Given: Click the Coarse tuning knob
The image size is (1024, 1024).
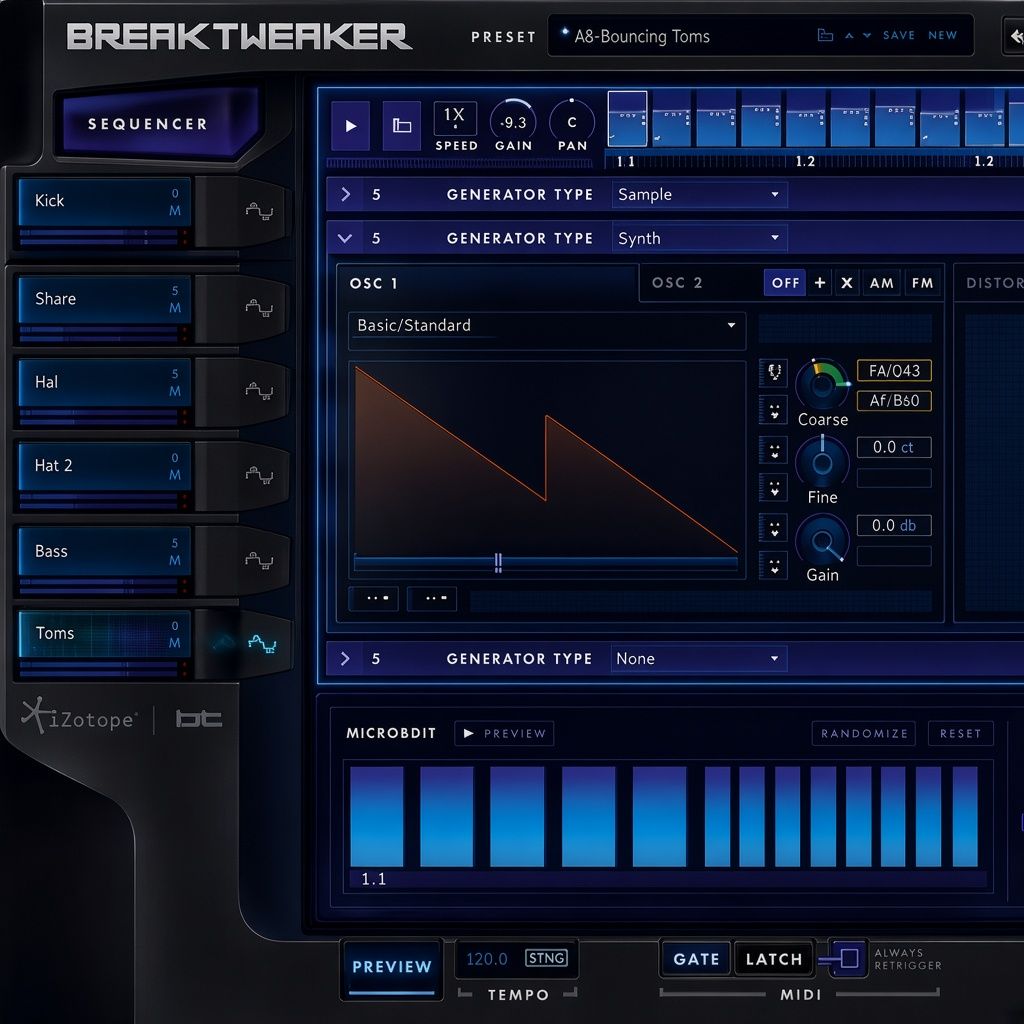Looking at the screenshot, I should tap(822, 385).
